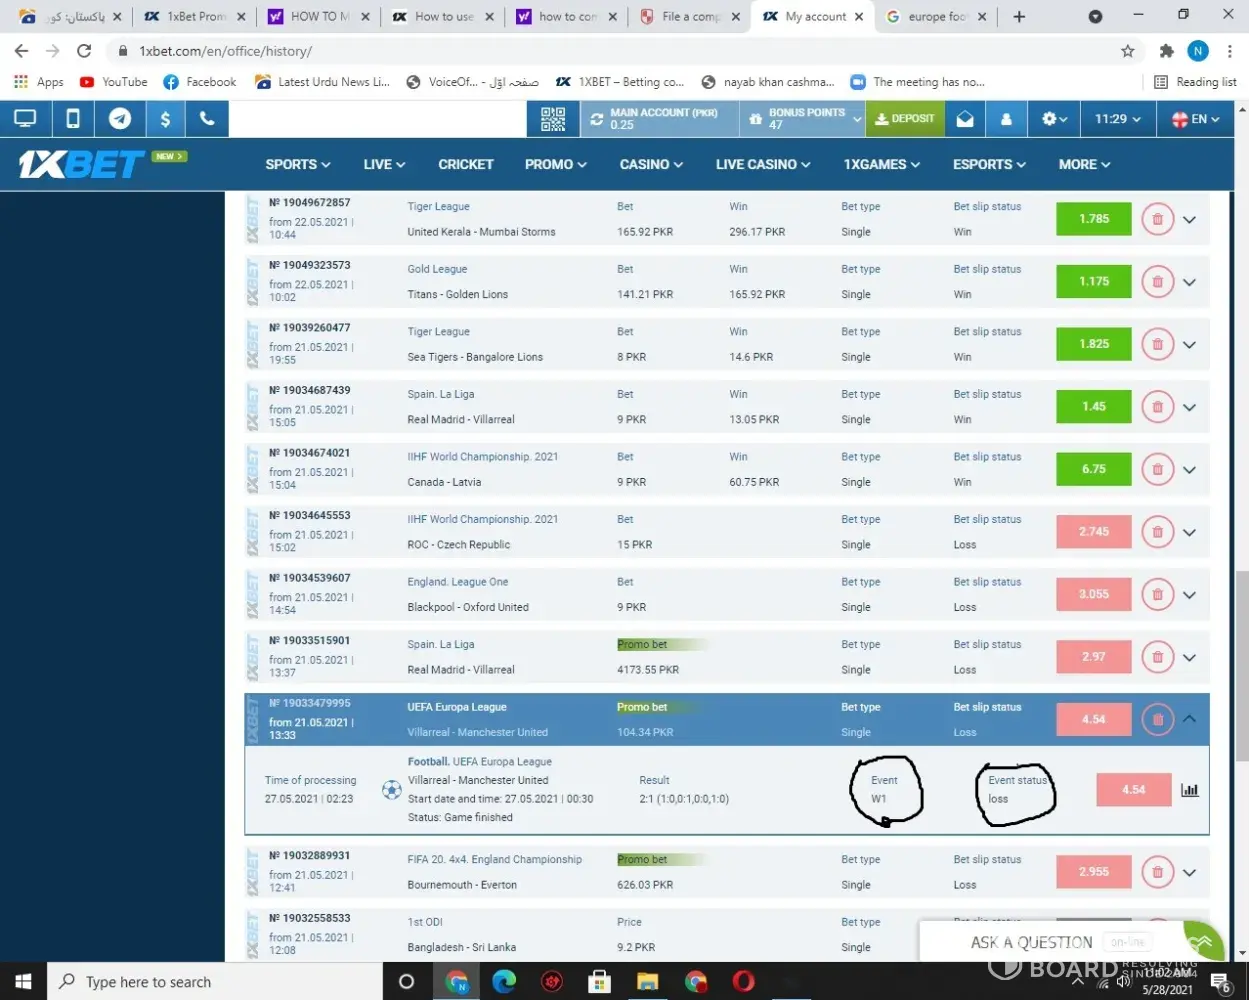Open the SPORTS menu
The height and width of the screenshot is (1000, 1249).
[297, 164]
